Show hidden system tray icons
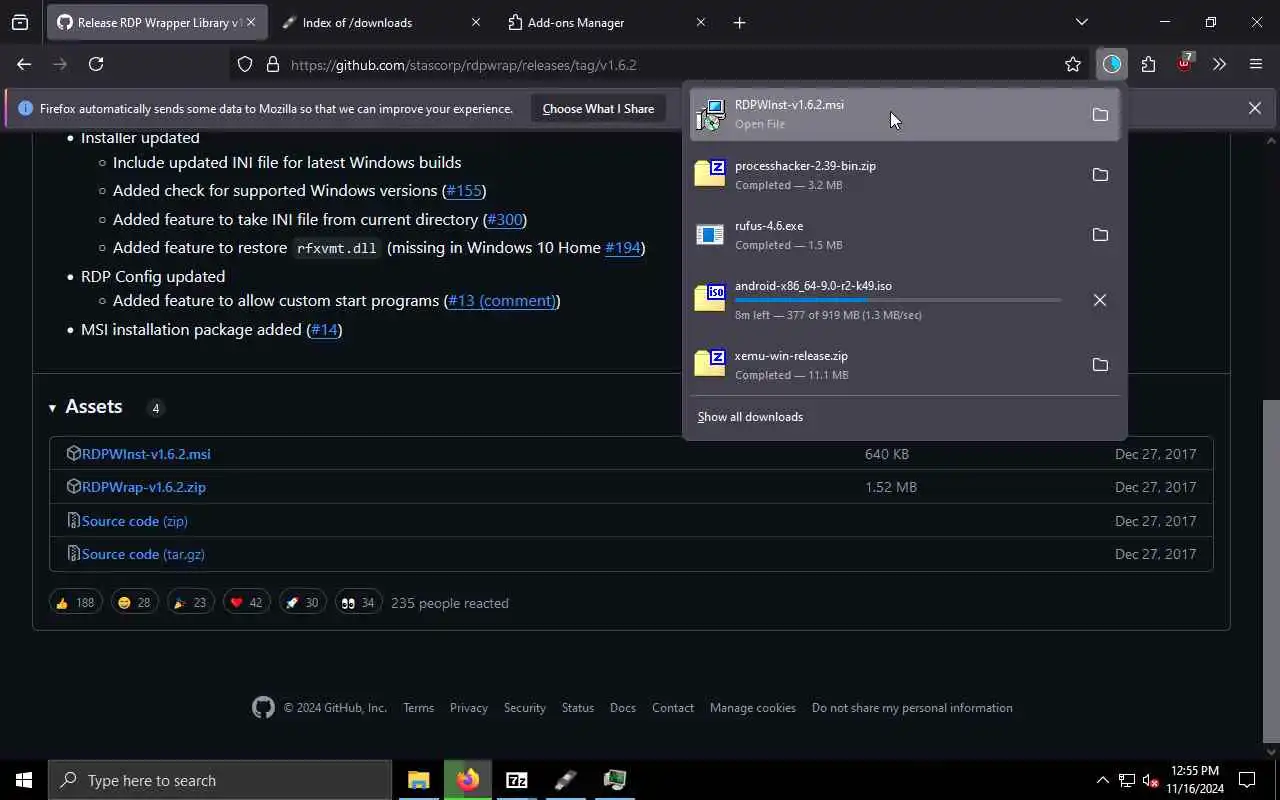 1102,780
